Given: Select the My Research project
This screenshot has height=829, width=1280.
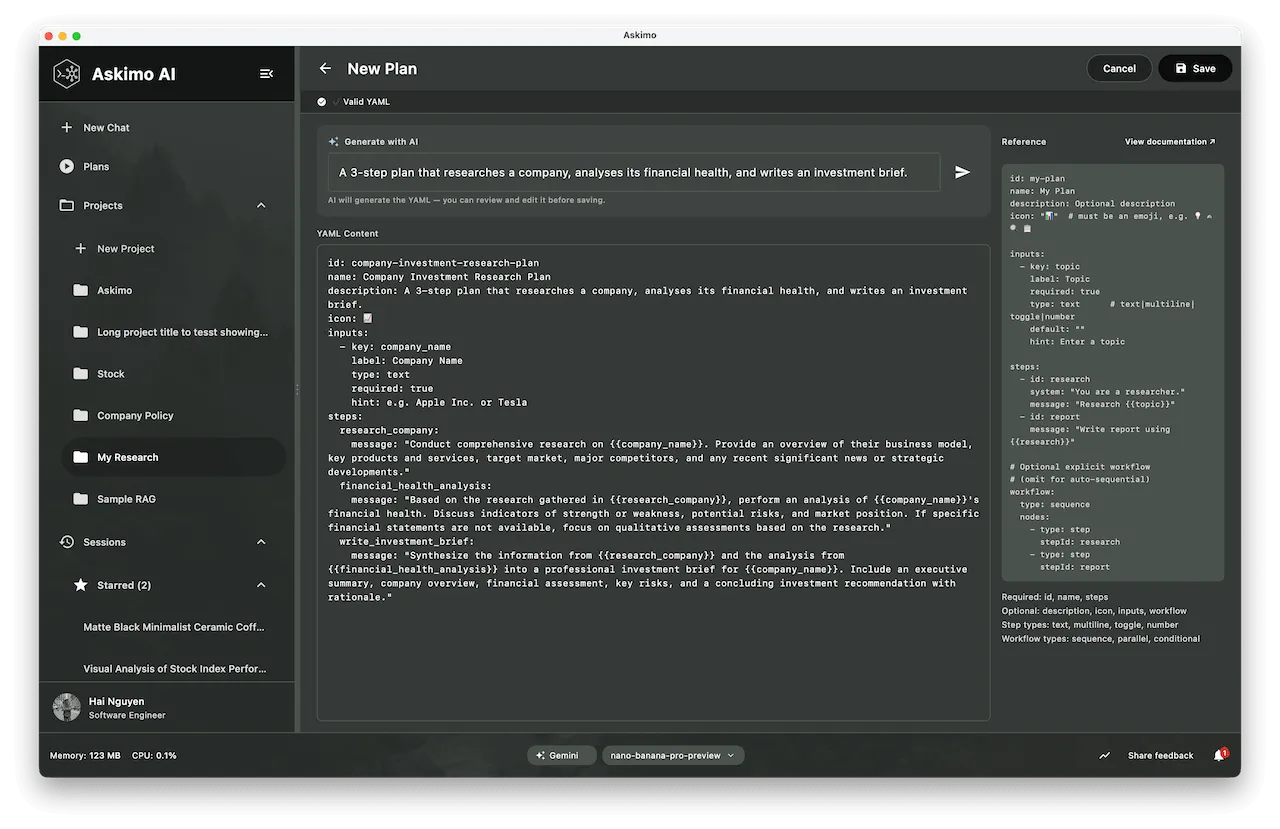Looking at the screenshot, I should click(x=174, y=458).
